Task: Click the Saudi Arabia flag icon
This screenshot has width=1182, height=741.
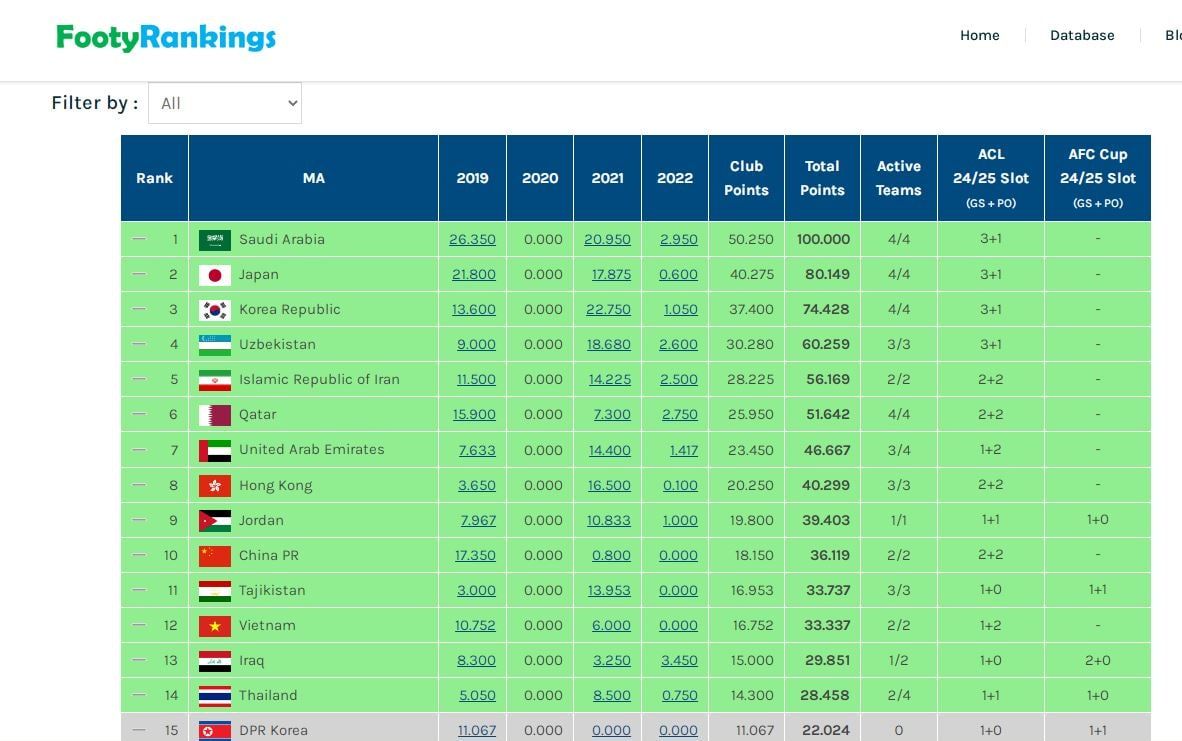Action: [x=214, y=240]
